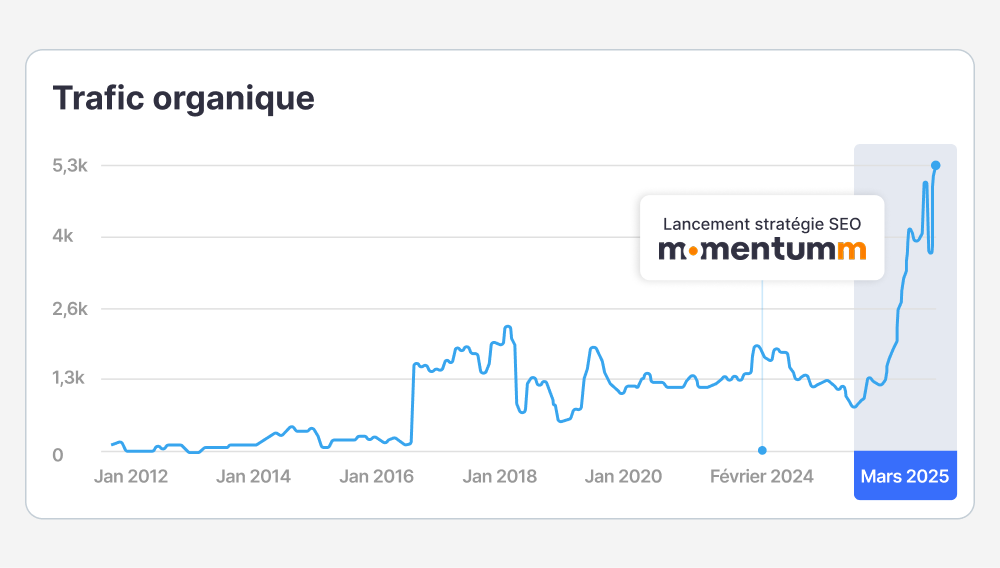Click the Février 2024 marker dot on the axis
1000x568 pixels.
762,450
